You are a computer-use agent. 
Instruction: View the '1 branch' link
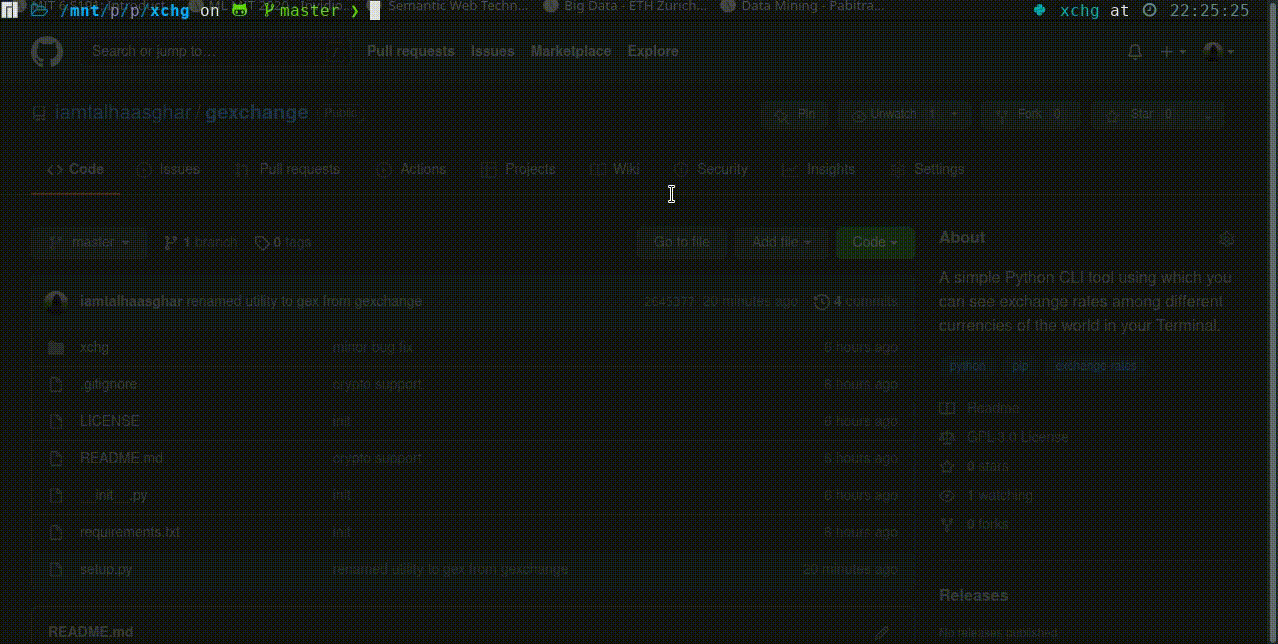tap(201, 242)
